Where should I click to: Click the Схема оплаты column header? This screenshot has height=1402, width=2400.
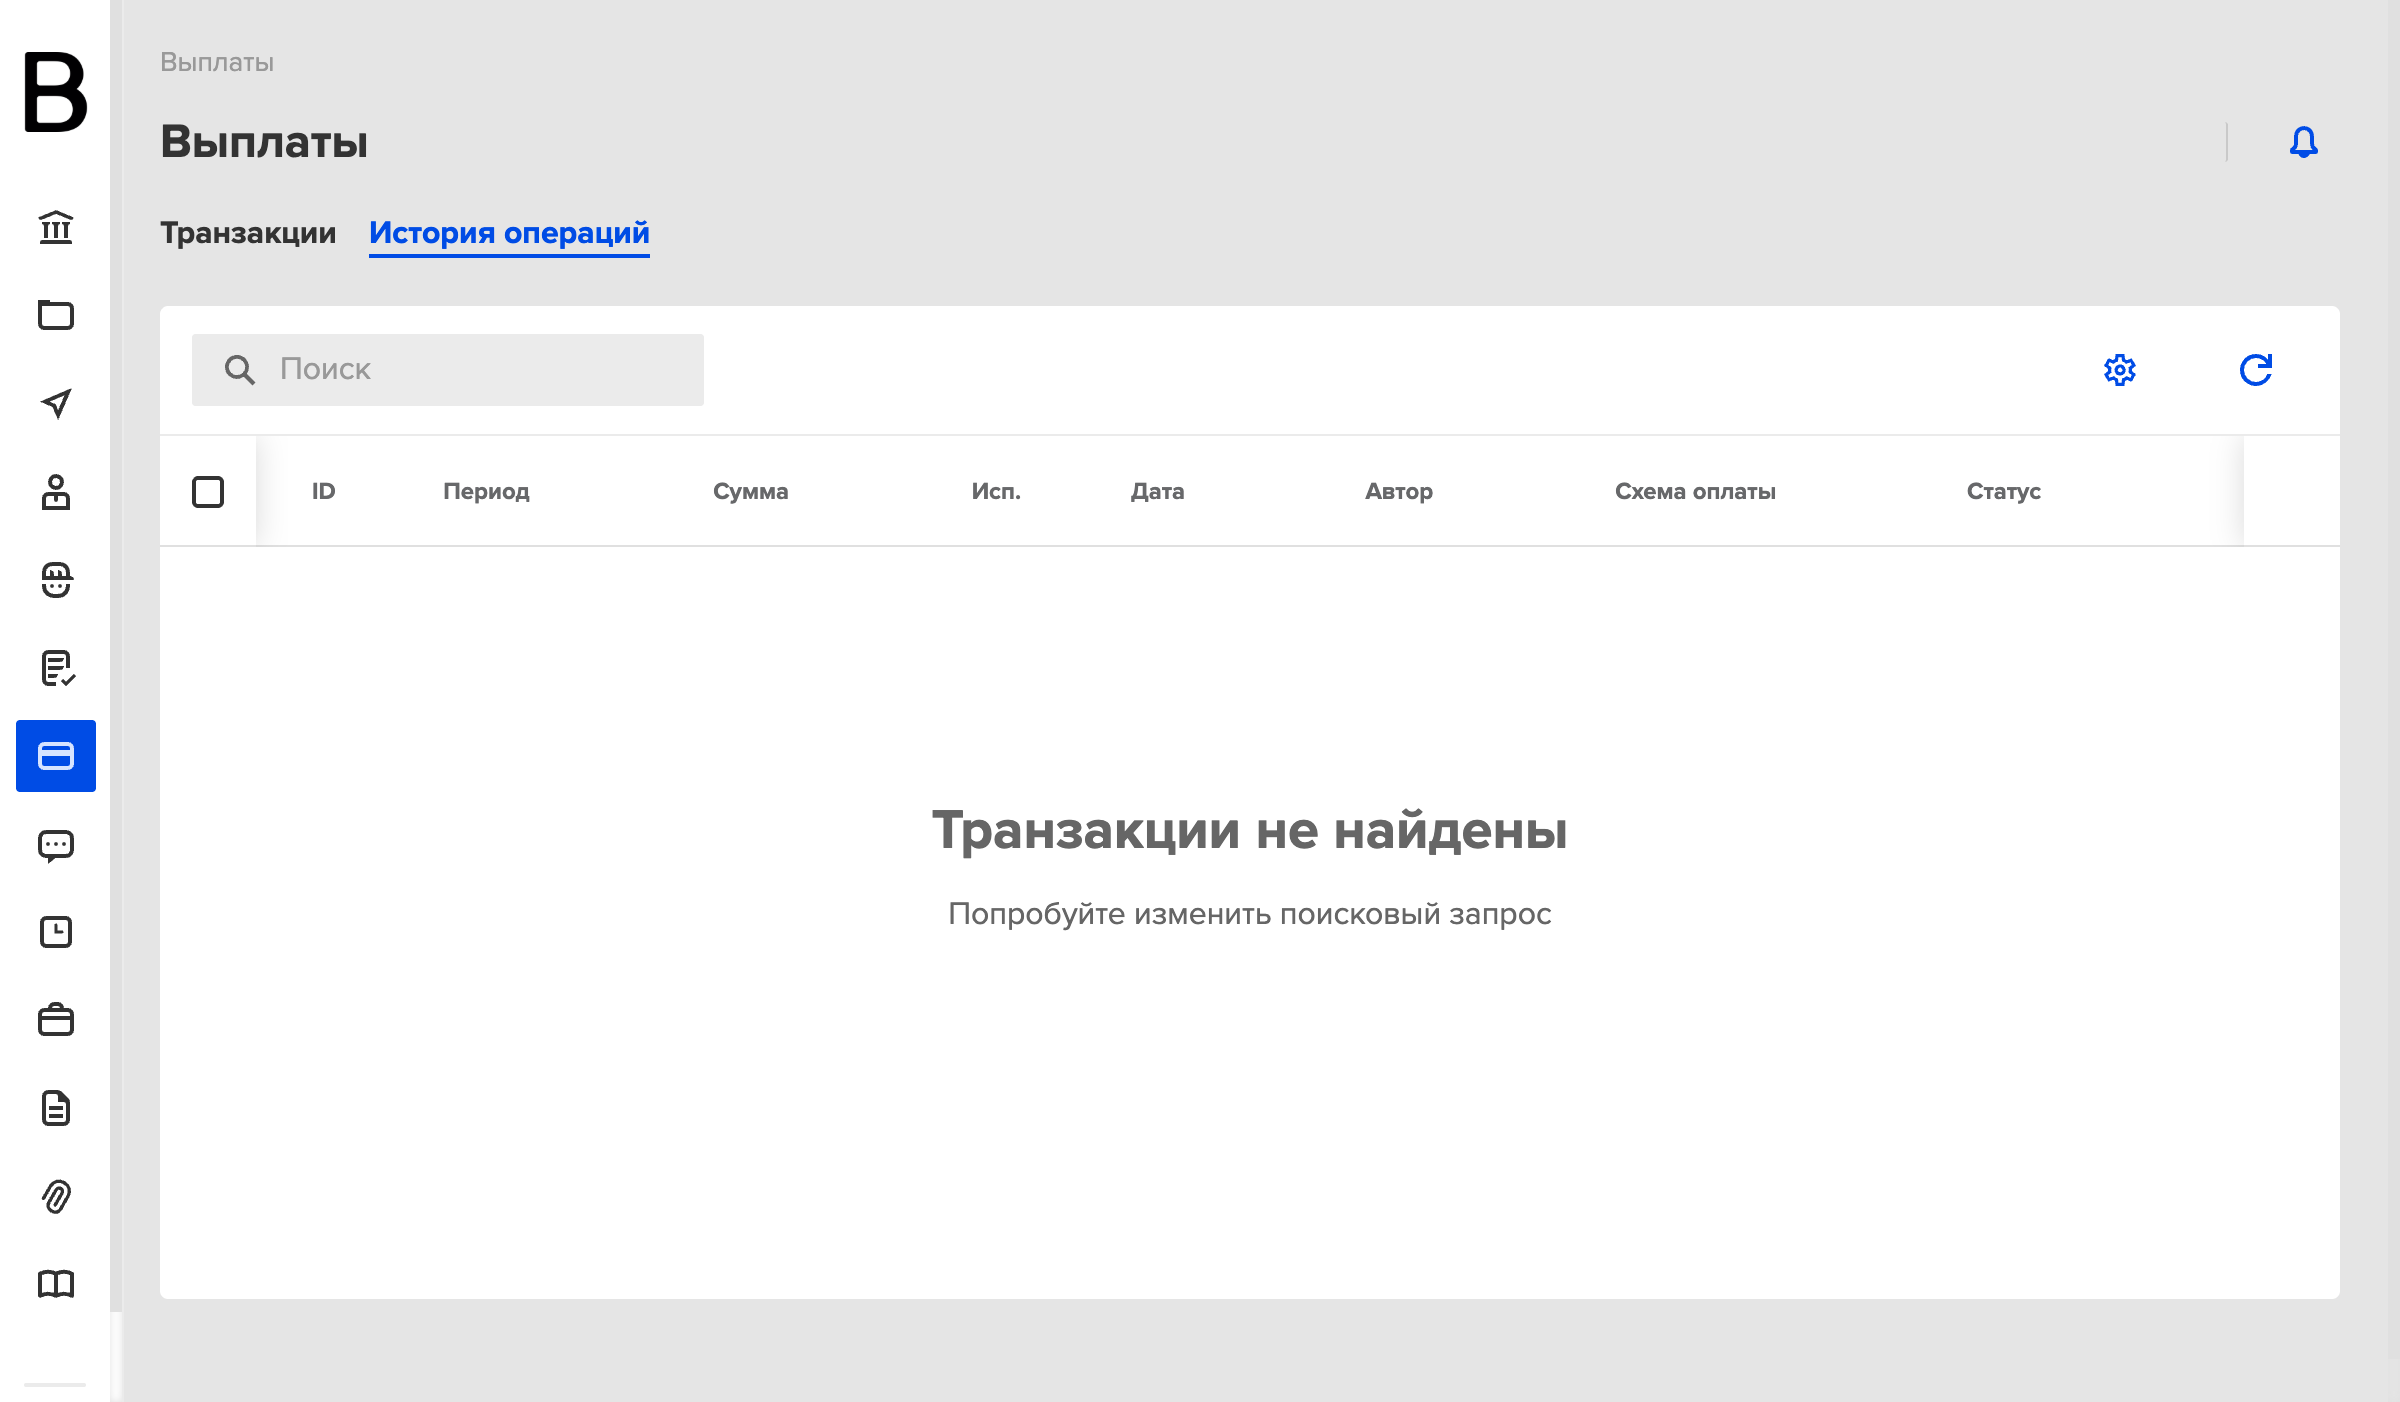pyautogui.click(x=1695, y=491)
